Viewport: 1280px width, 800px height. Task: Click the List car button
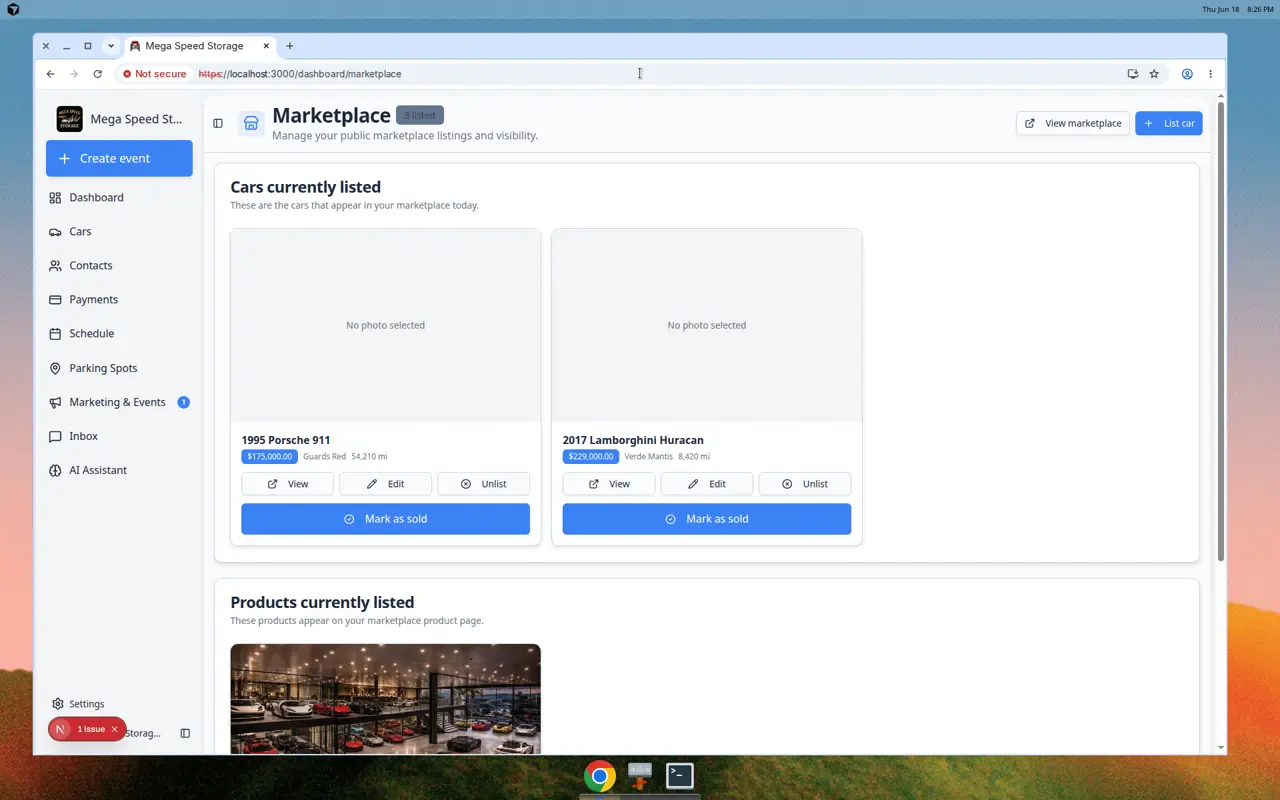[1169, 123]
